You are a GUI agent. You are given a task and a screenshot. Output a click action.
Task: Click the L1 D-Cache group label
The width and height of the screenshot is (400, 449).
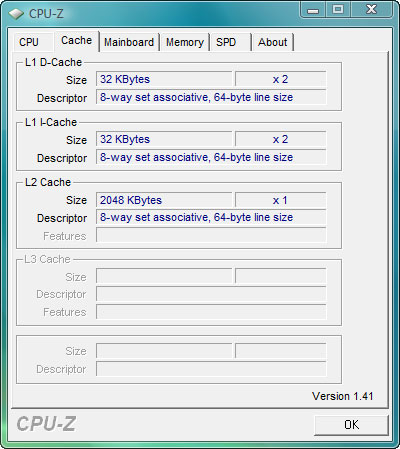53,62
